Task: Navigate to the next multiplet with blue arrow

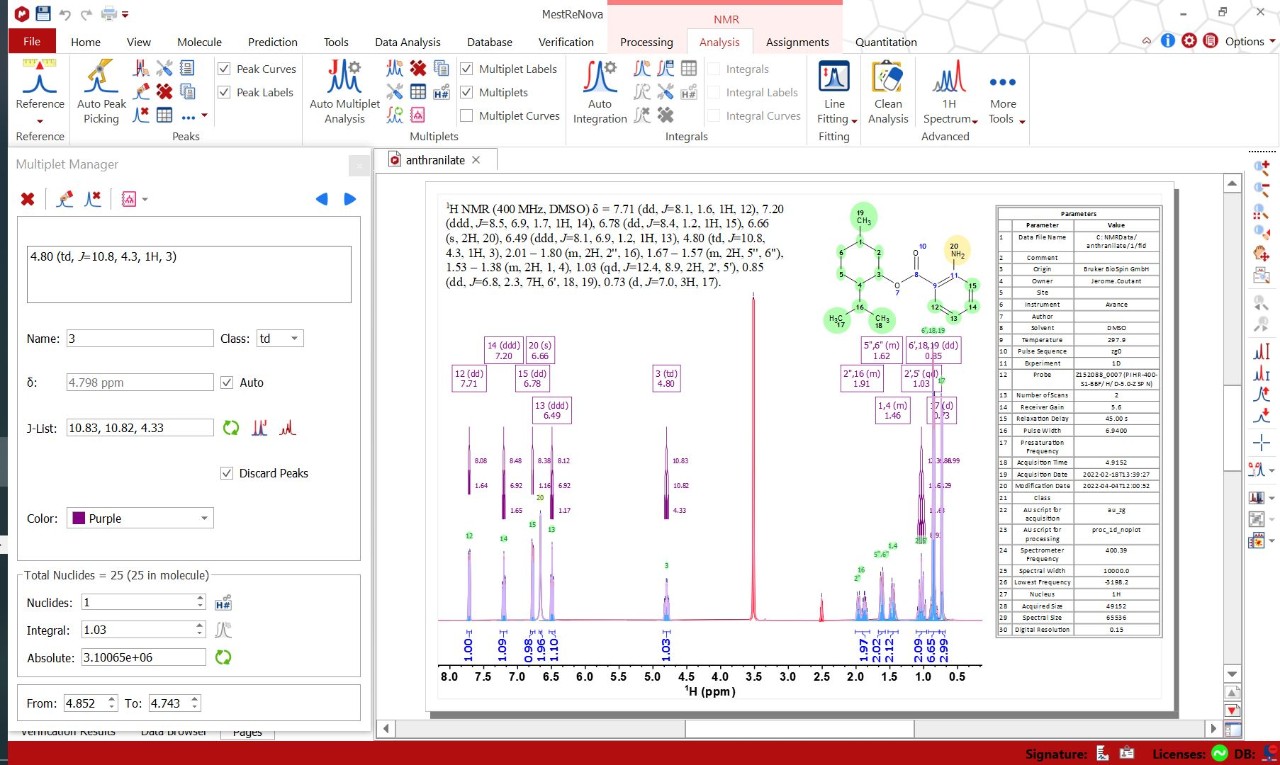Action: pos(349,199)
